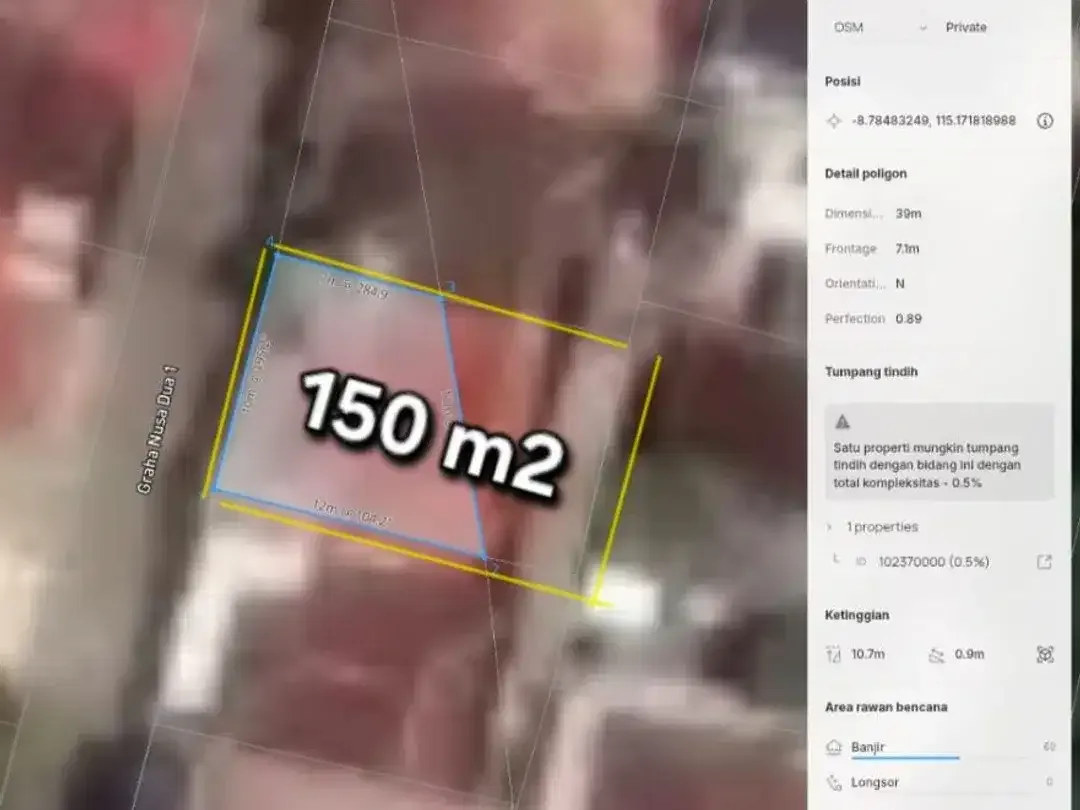This screenshot has width=1080, height=810.
Task: Open external link for ID 102370000
Action: (1044, 562)
